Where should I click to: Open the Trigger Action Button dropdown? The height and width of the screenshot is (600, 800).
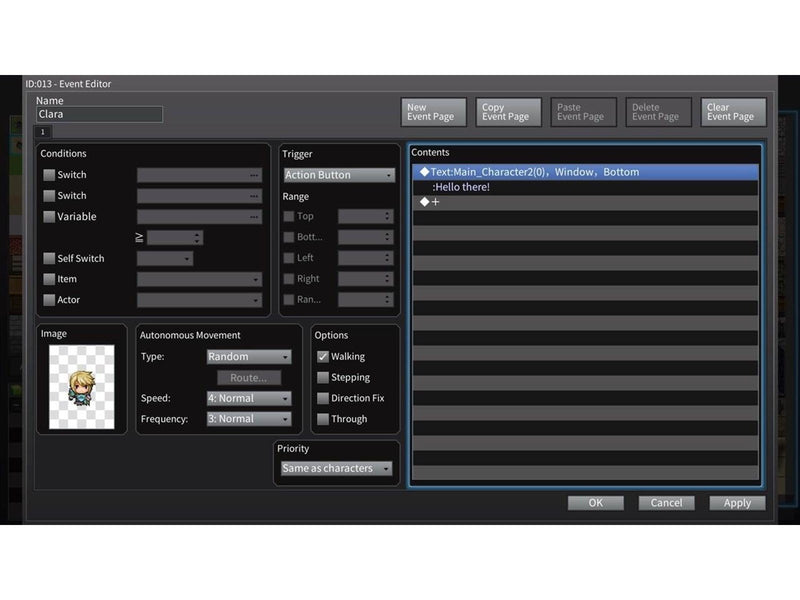[339, 175]
